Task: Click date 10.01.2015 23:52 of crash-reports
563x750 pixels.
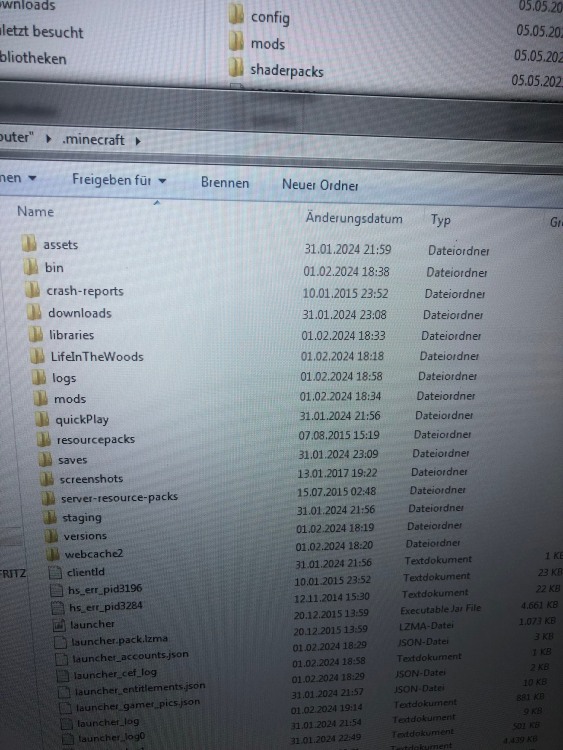Action: click(x=345, y=293)
